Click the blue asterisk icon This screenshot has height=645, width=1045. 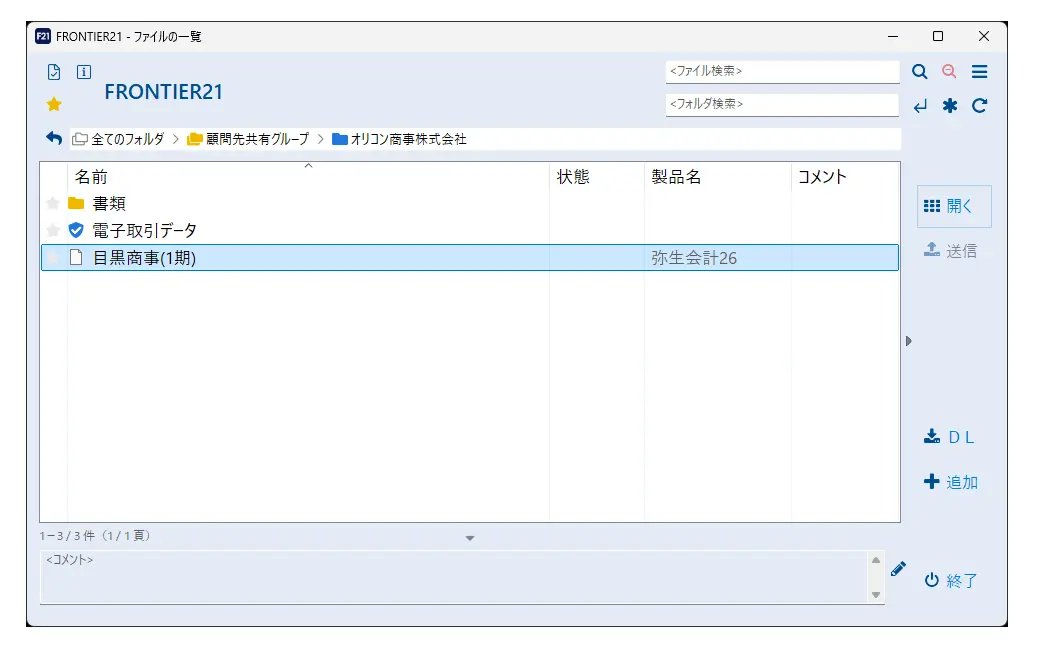coord(949,105)
